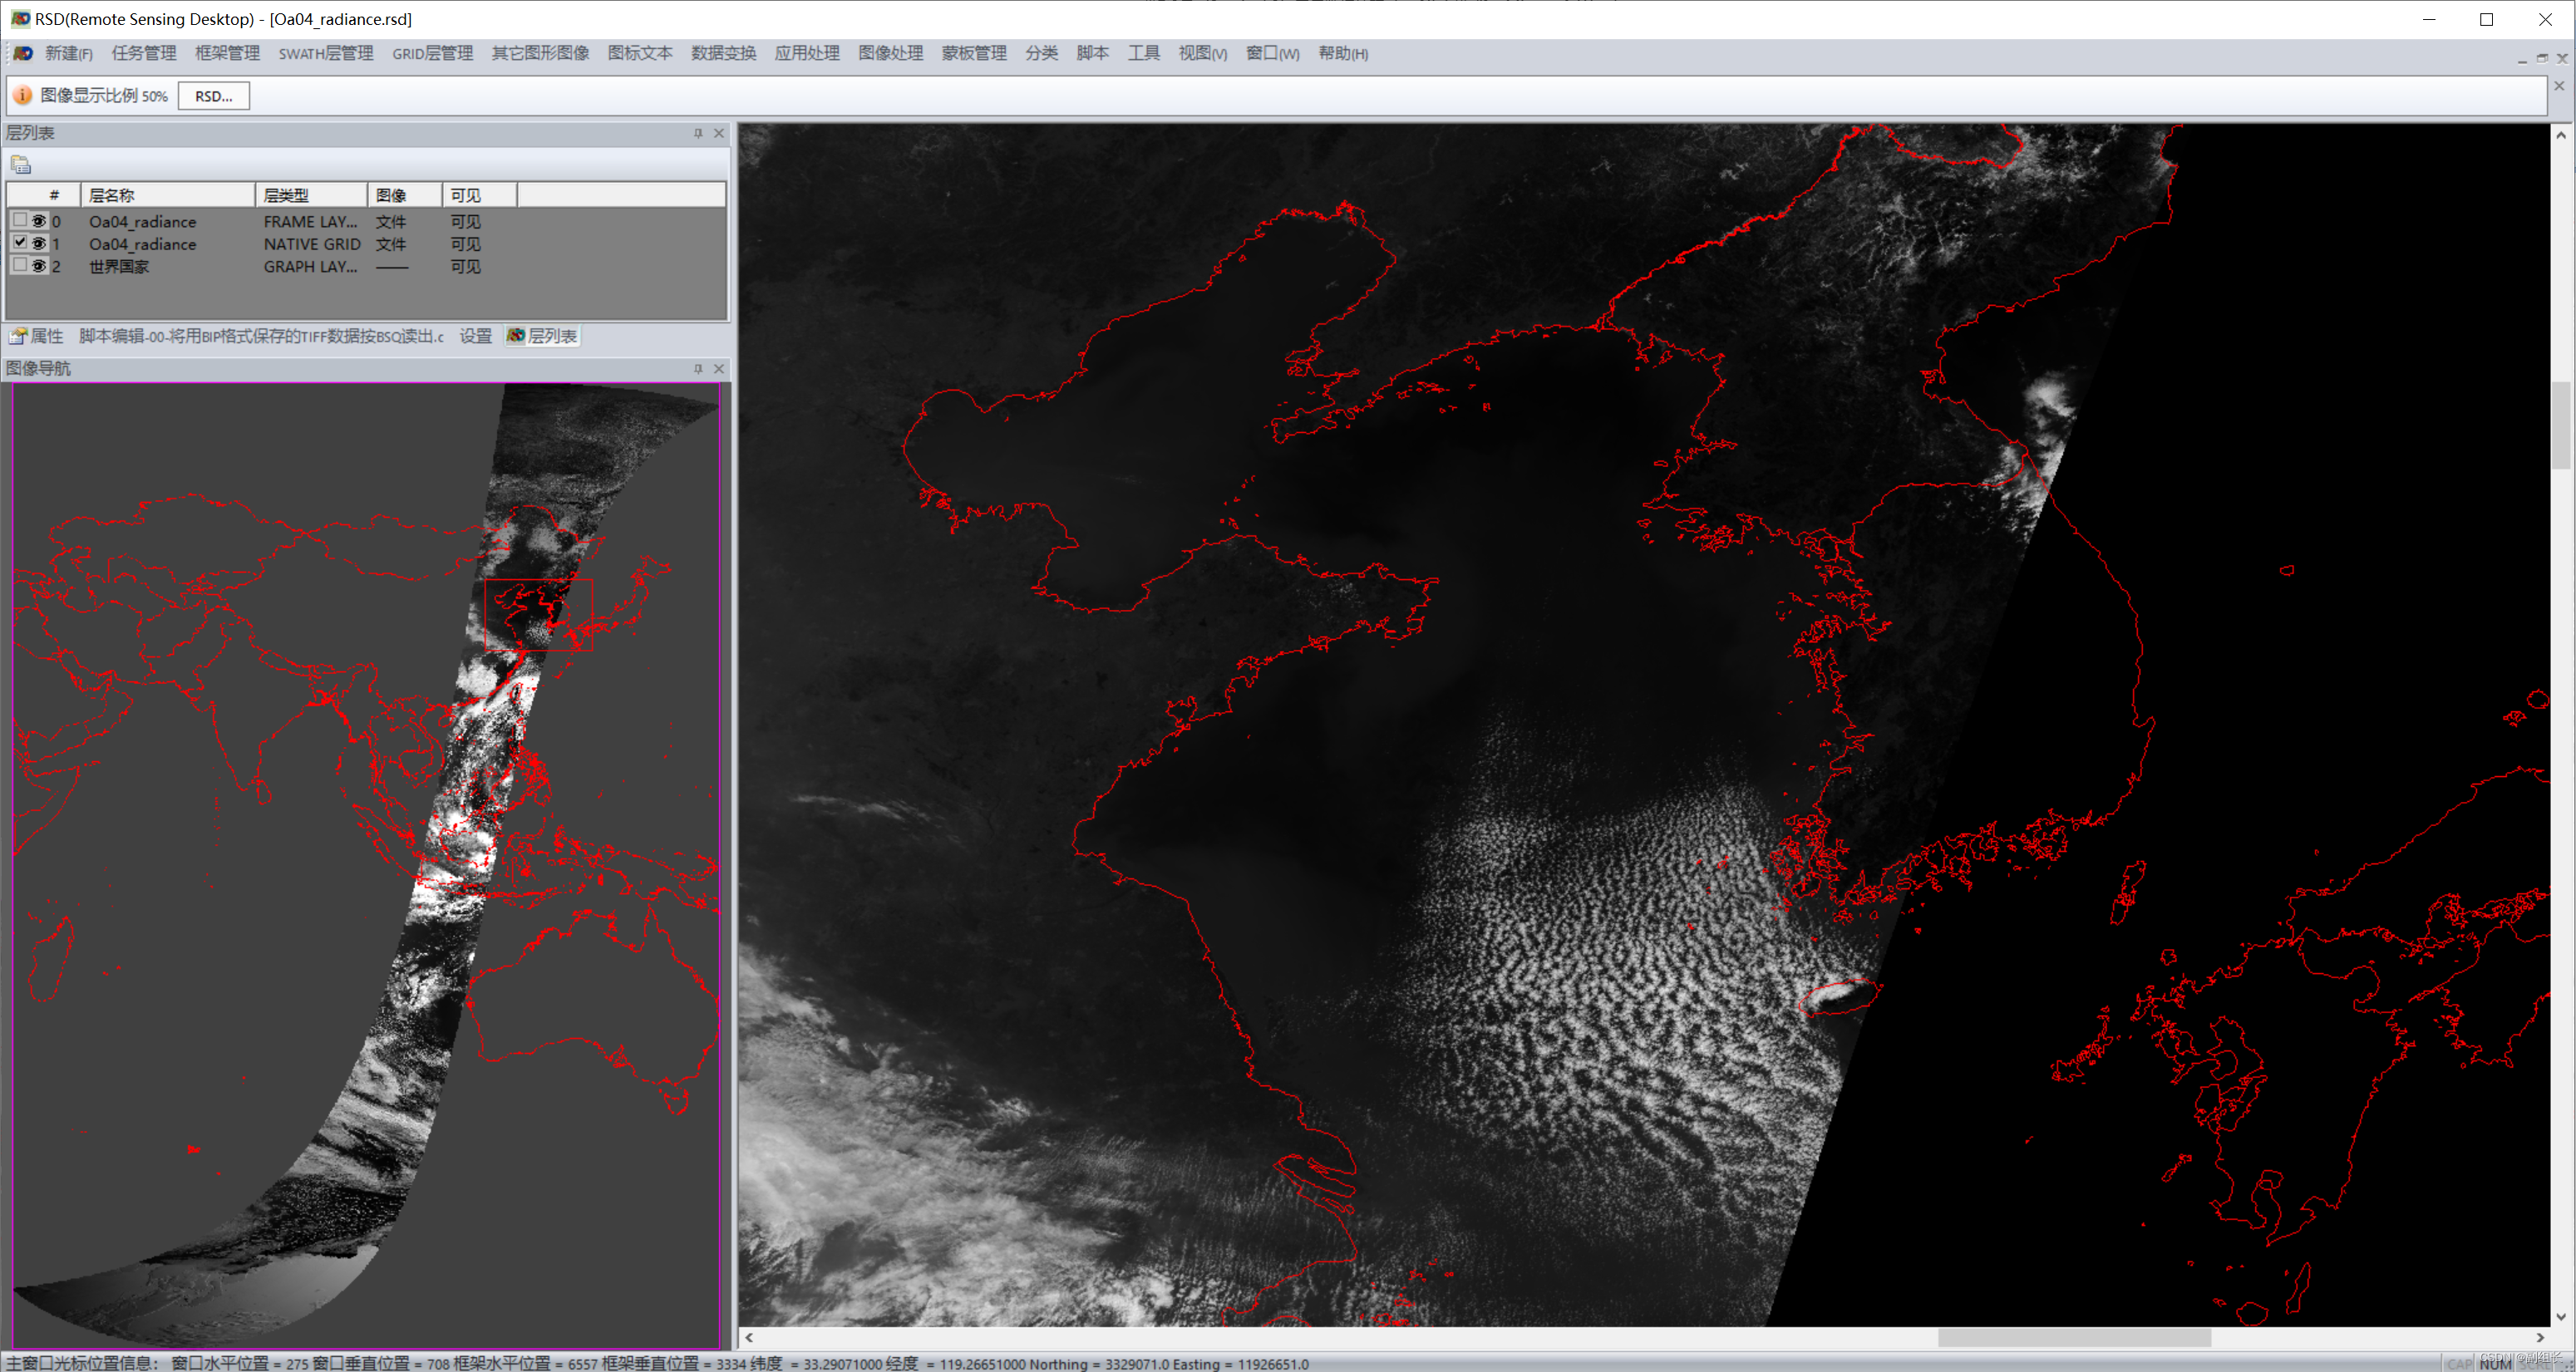Close the 层列表 panel

718,133
